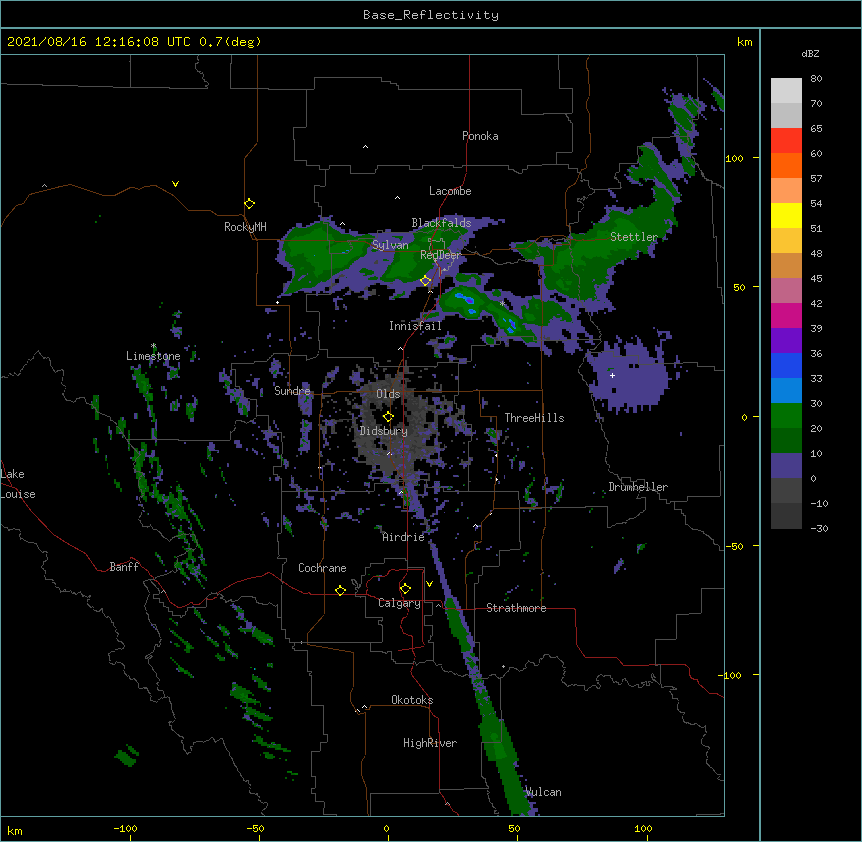
Task: Click the Cochrane label
Action: pyautogui.click(x=322, y=568)
